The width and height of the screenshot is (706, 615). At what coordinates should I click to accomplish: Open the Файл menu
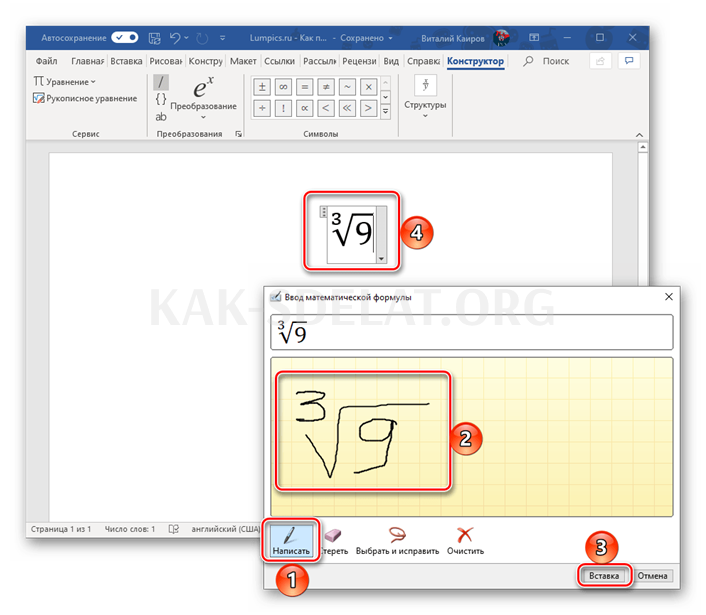click(46, 61)
